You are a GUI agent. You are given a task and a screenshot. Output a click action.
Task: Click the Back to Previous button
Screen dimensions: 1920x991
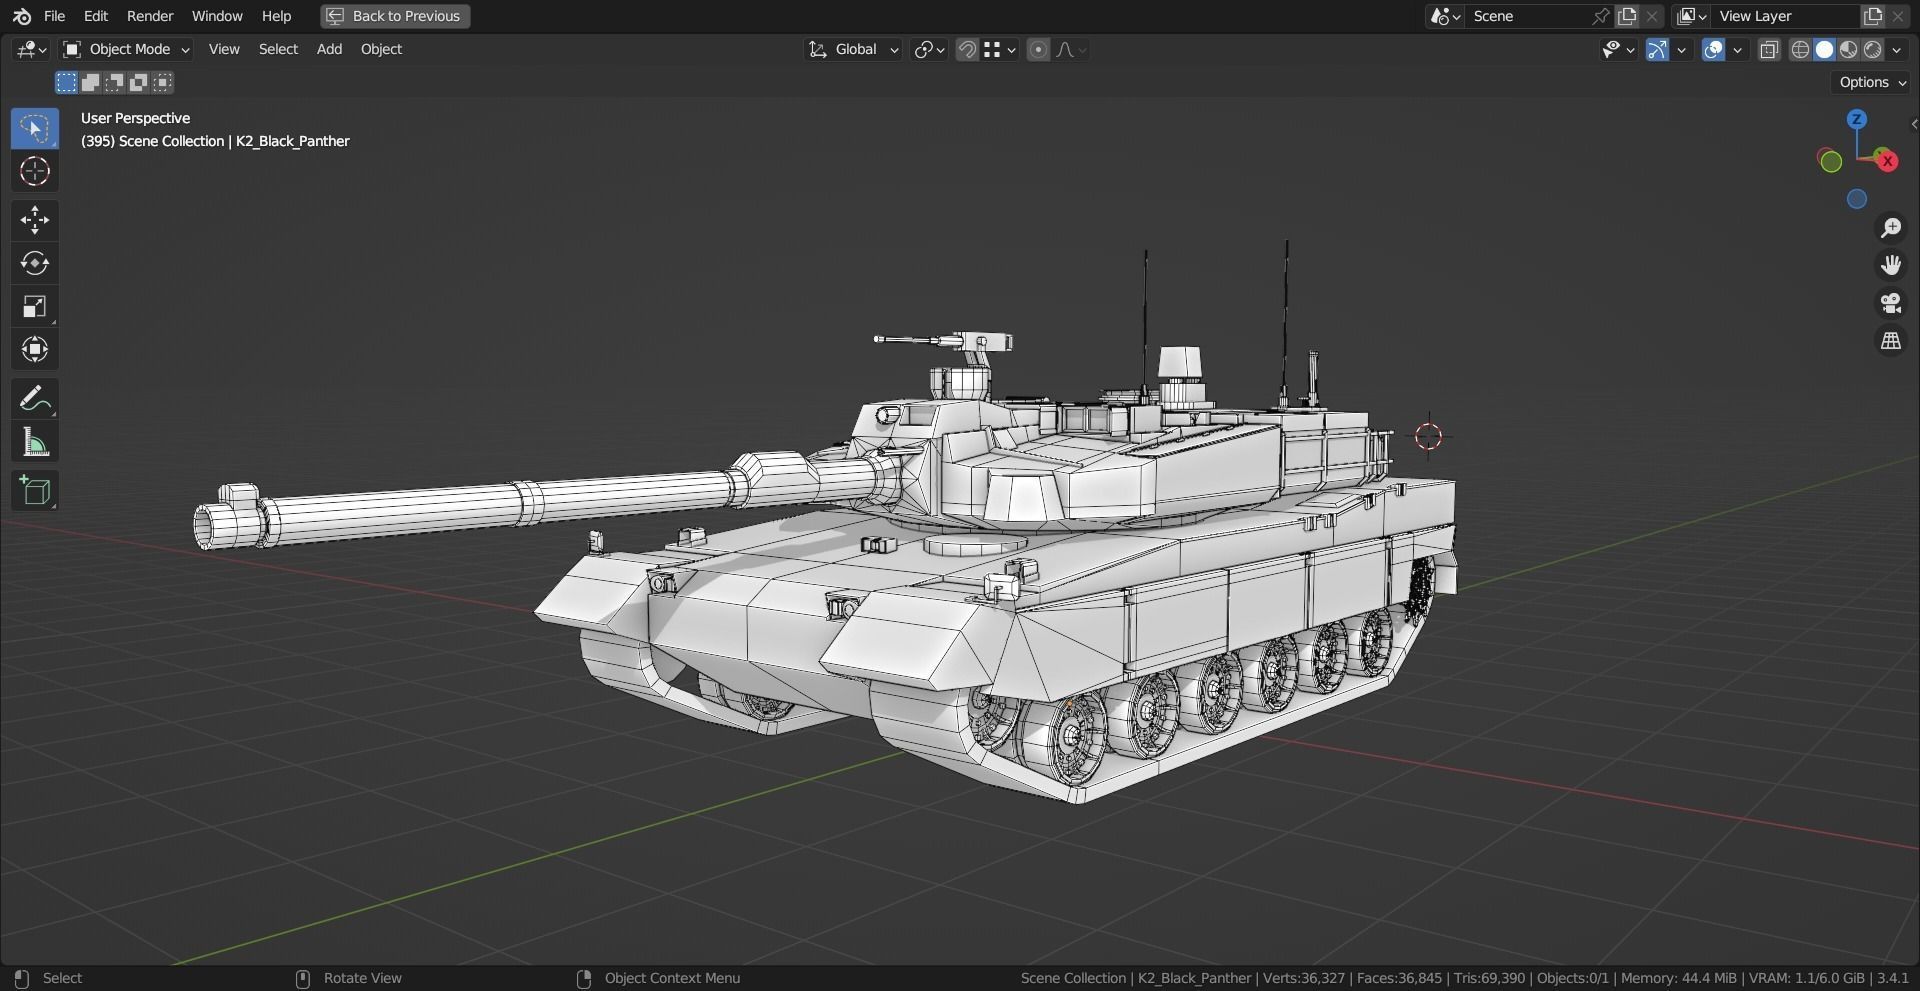click(x=395, y=16)
